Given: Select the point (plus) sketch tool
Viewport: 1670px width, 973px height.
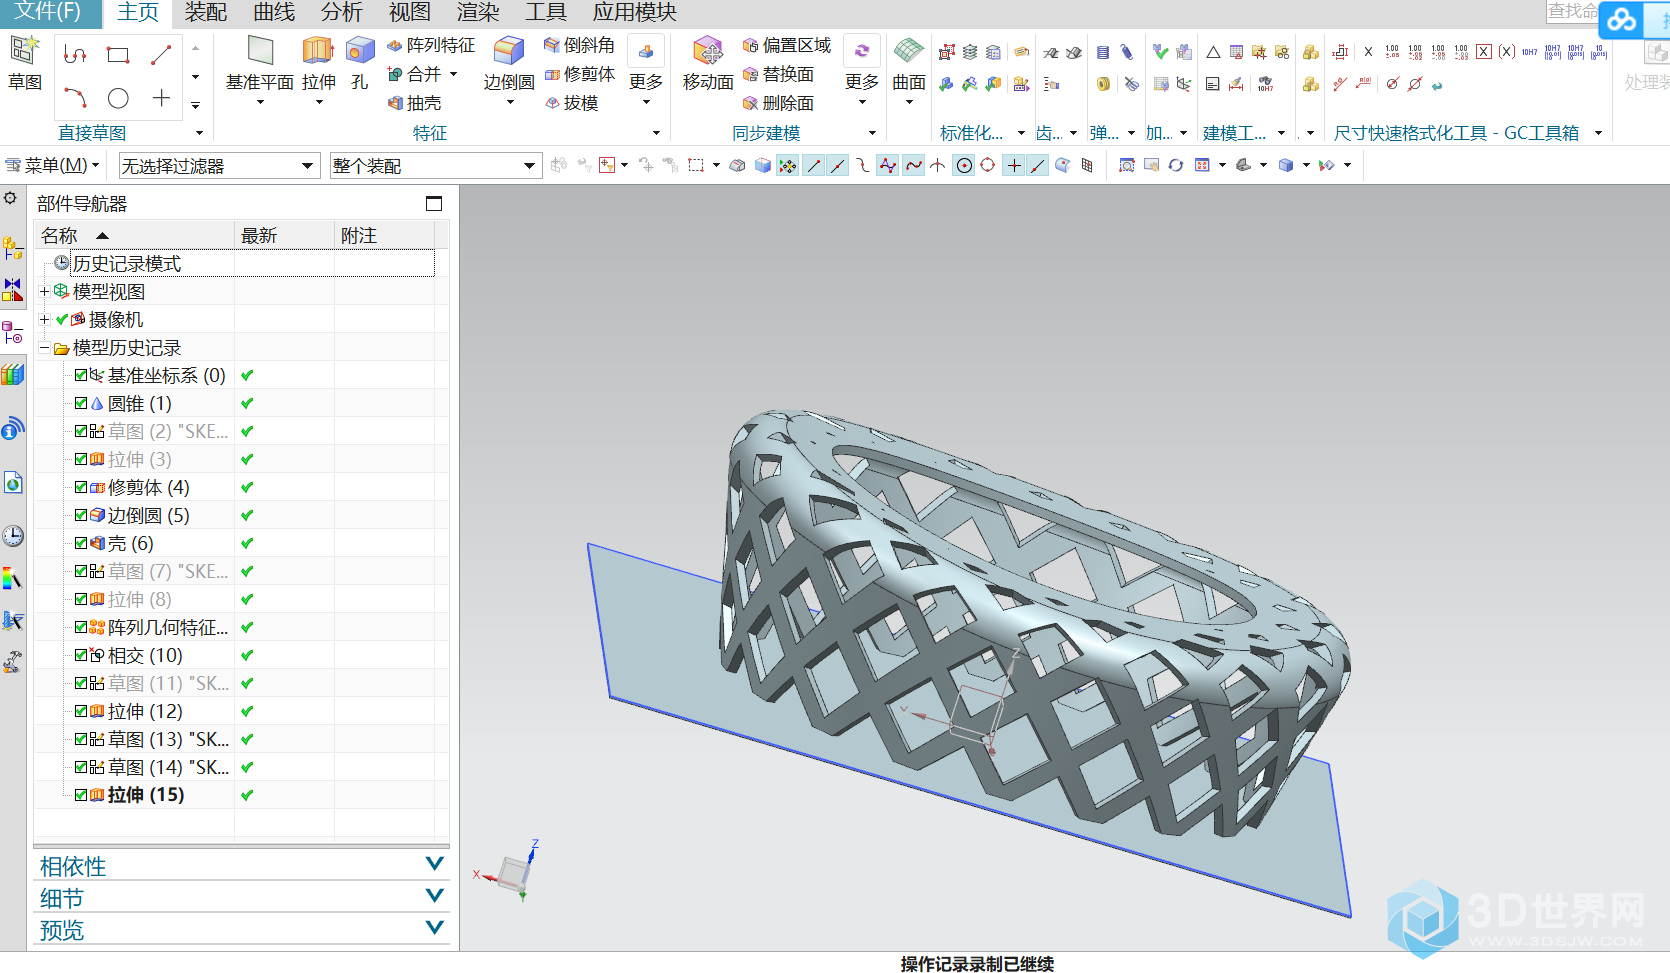Looking at the screenshot, I should tap(161, 98).
